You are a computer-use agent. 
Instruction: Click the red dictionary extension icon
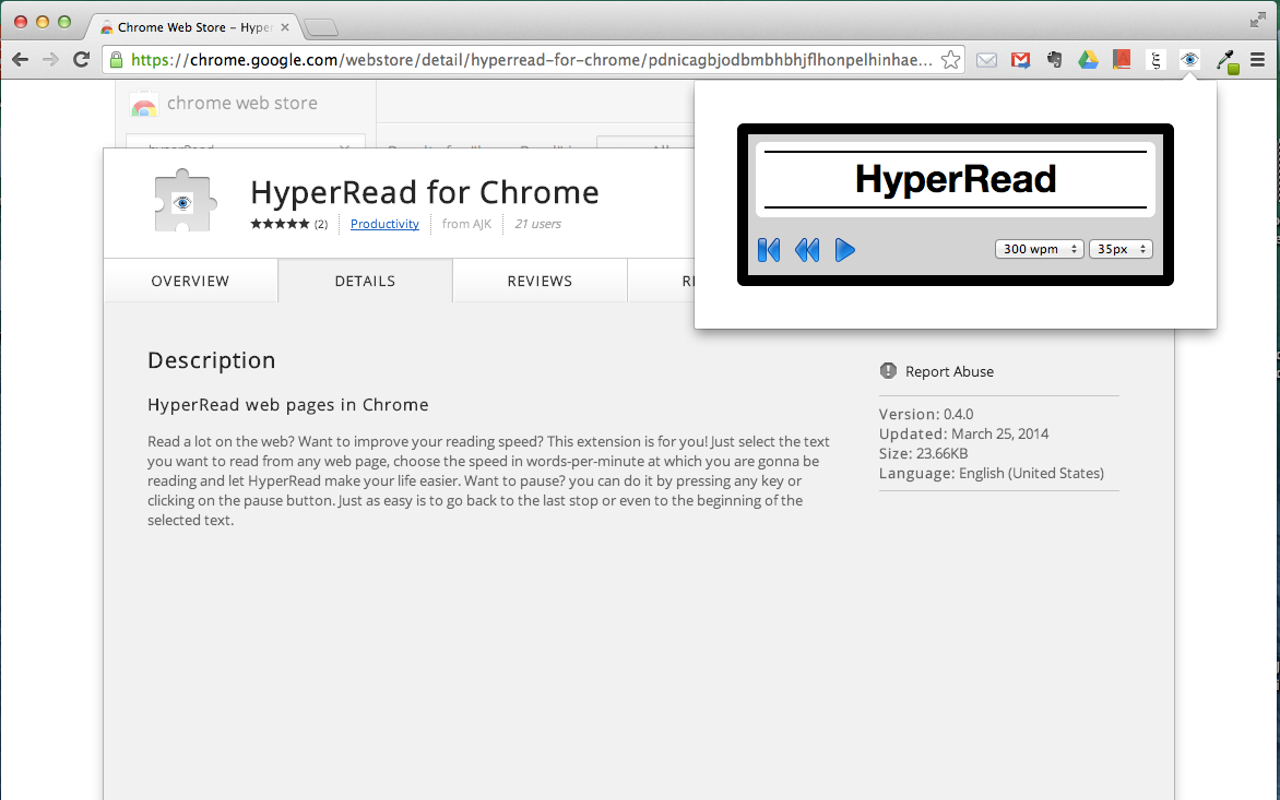(1122, 60)
